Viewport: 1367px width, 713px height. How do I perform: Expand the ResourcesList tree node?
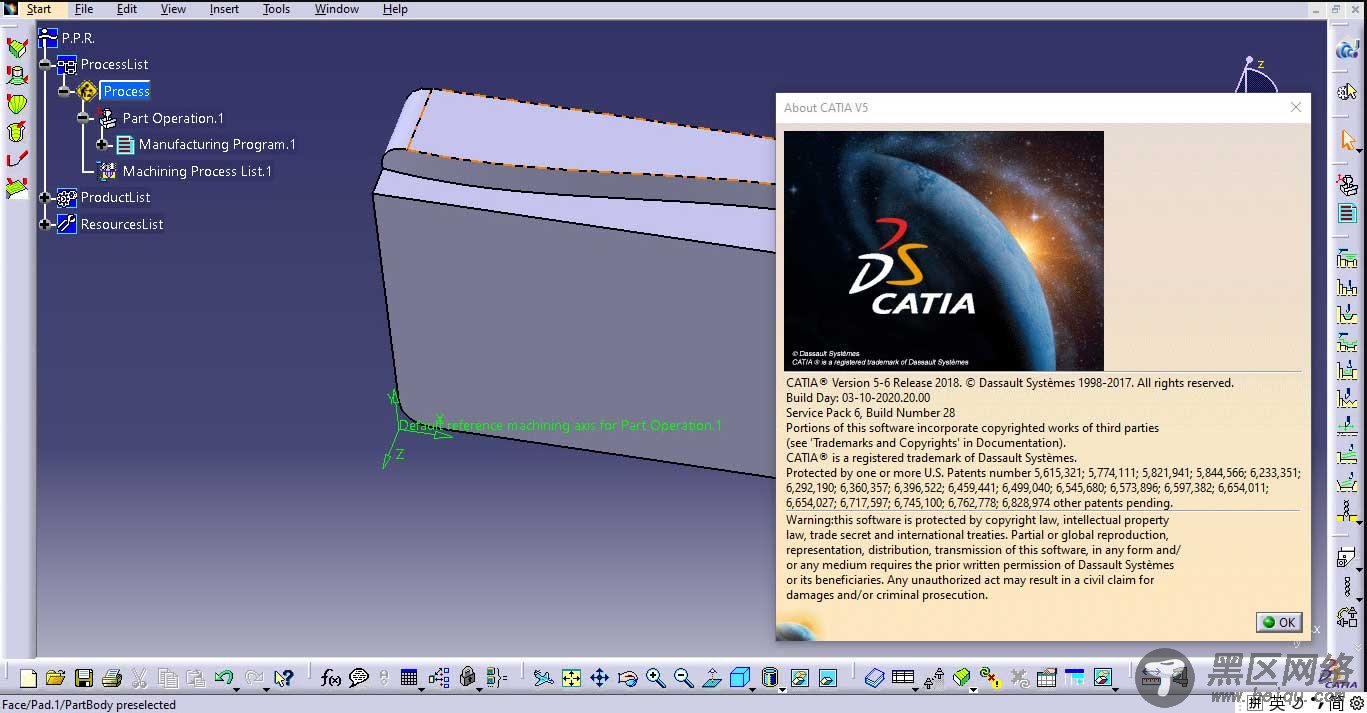pyautogui.click(x=45, y=225)
